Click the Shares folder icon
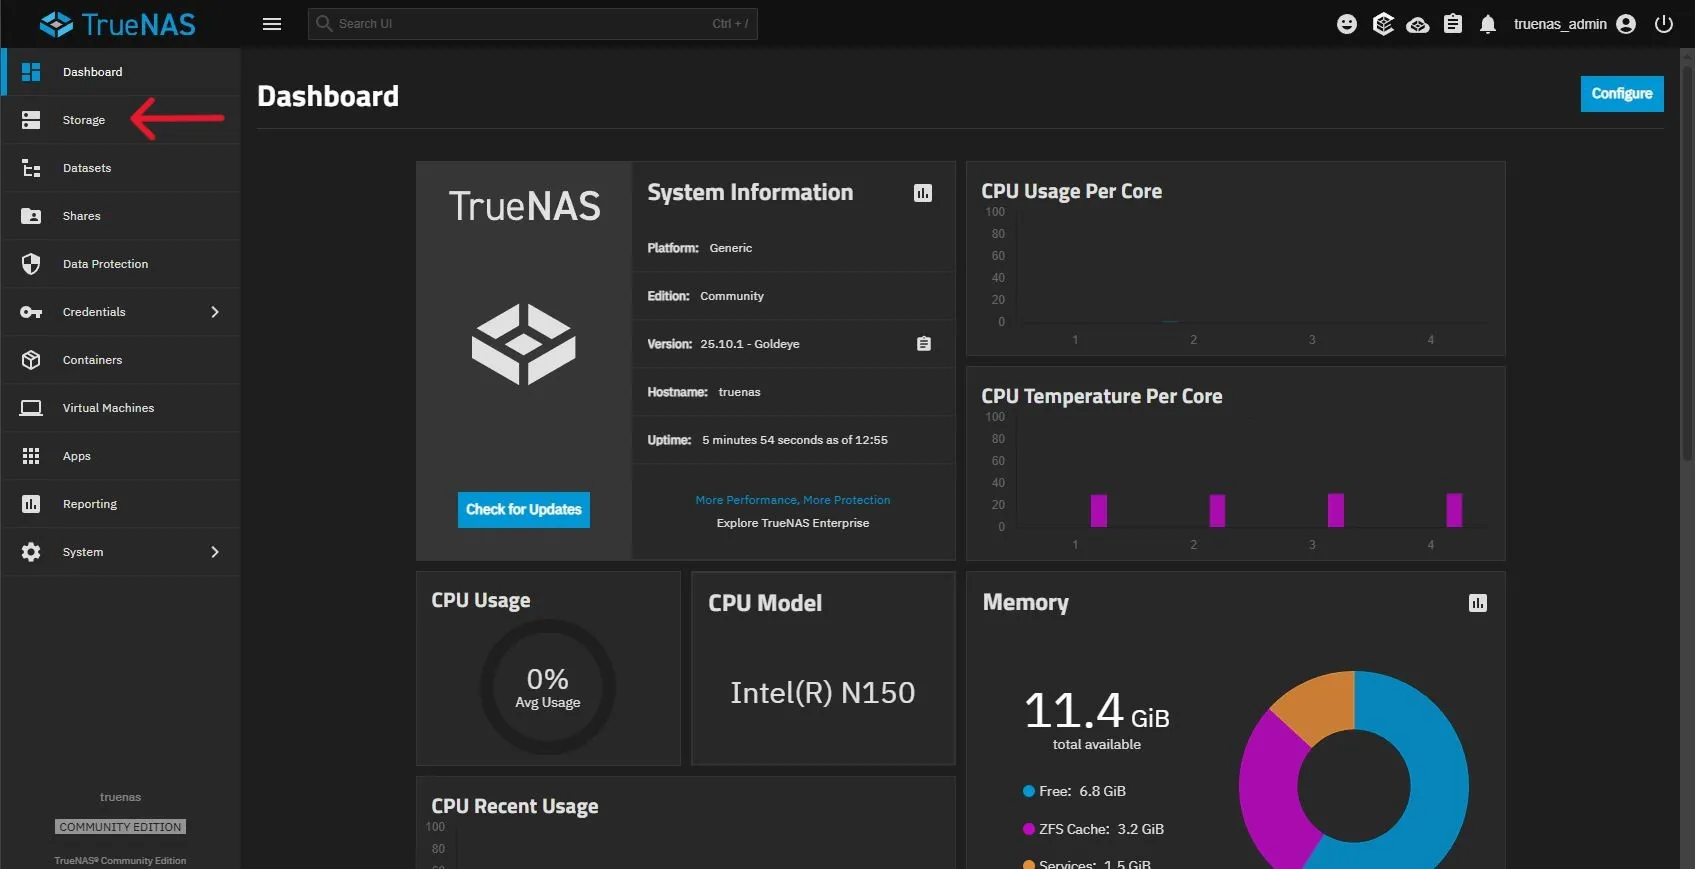 [31, 216]
